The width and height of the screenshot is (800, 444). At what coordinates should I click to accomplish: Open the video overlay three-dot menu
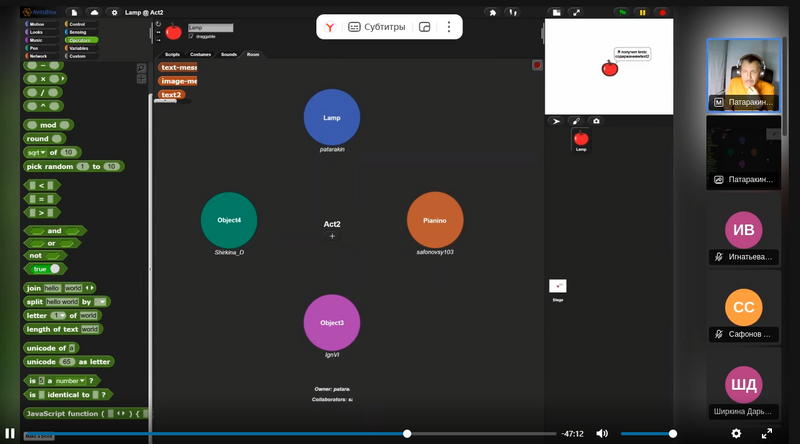point(447,27)
